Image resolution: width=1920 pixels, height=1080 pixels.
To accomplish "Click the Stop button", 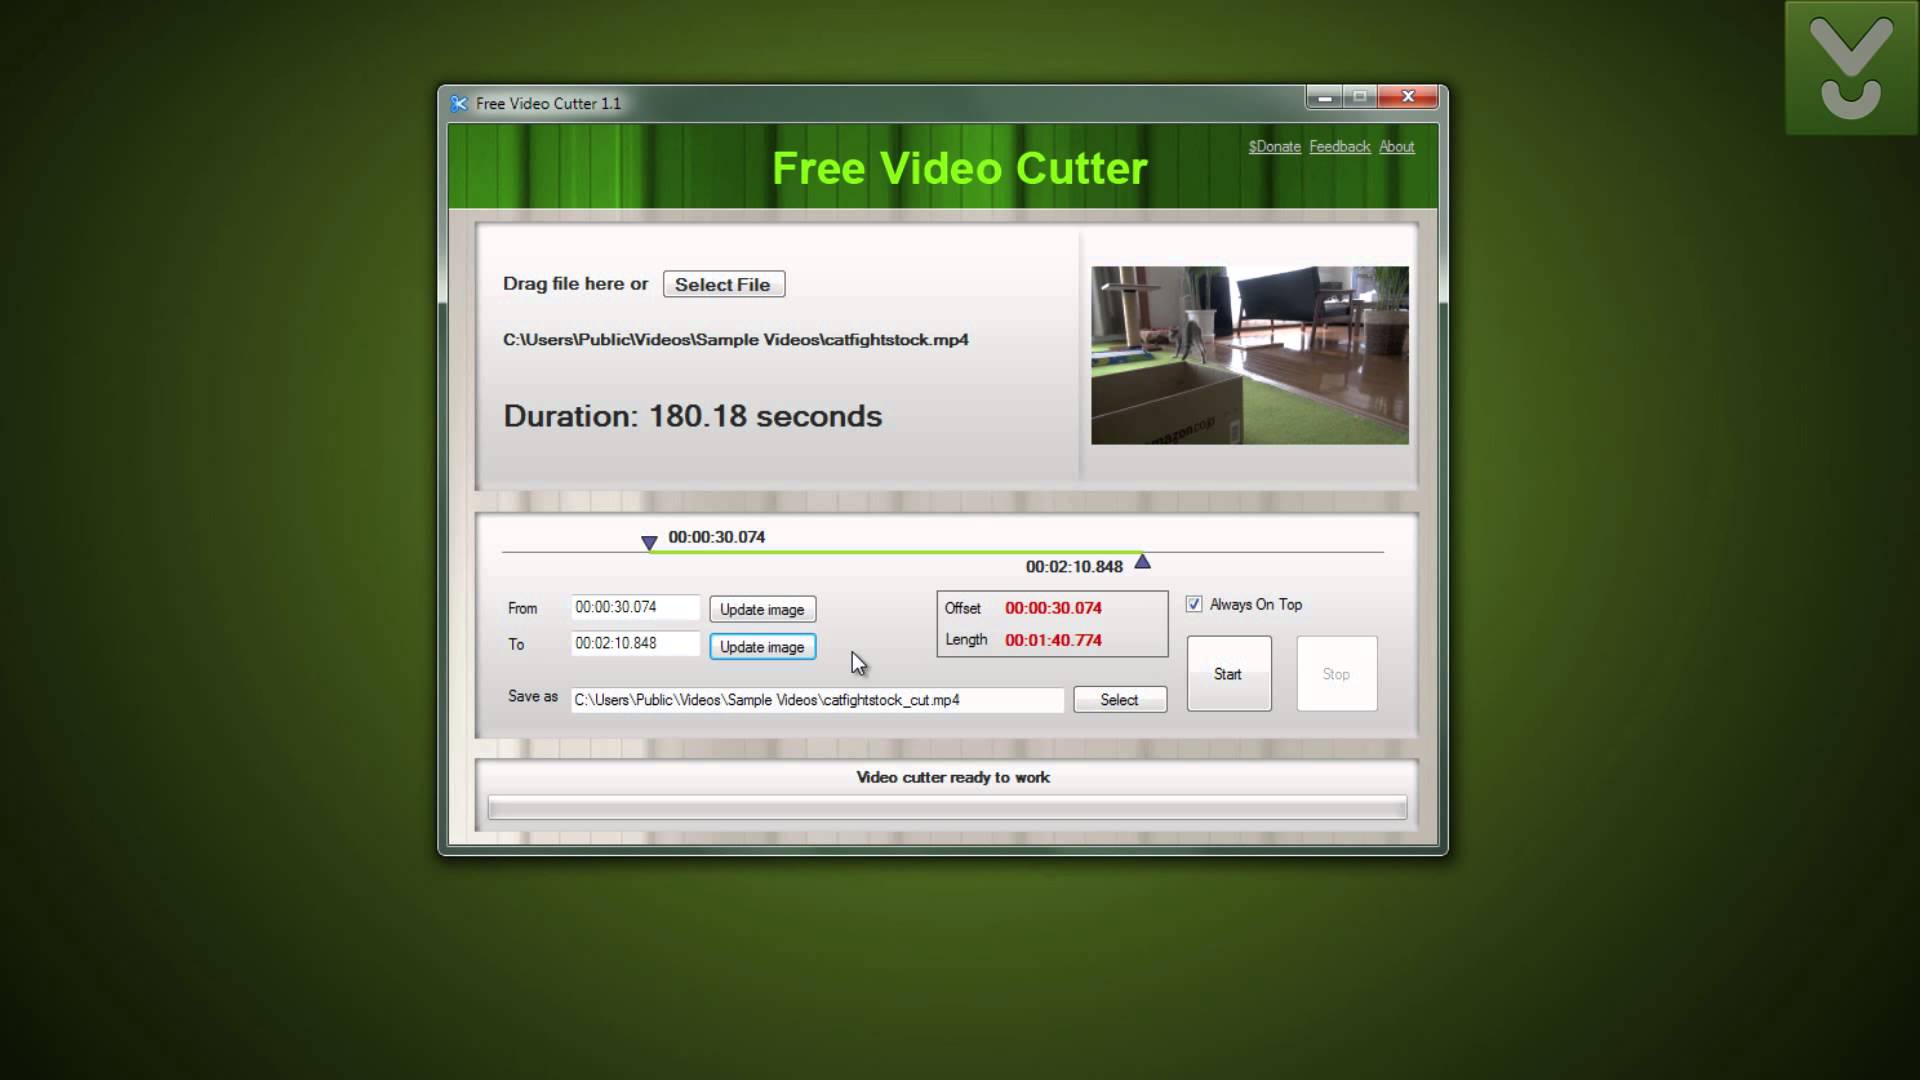I will 1336,674.
